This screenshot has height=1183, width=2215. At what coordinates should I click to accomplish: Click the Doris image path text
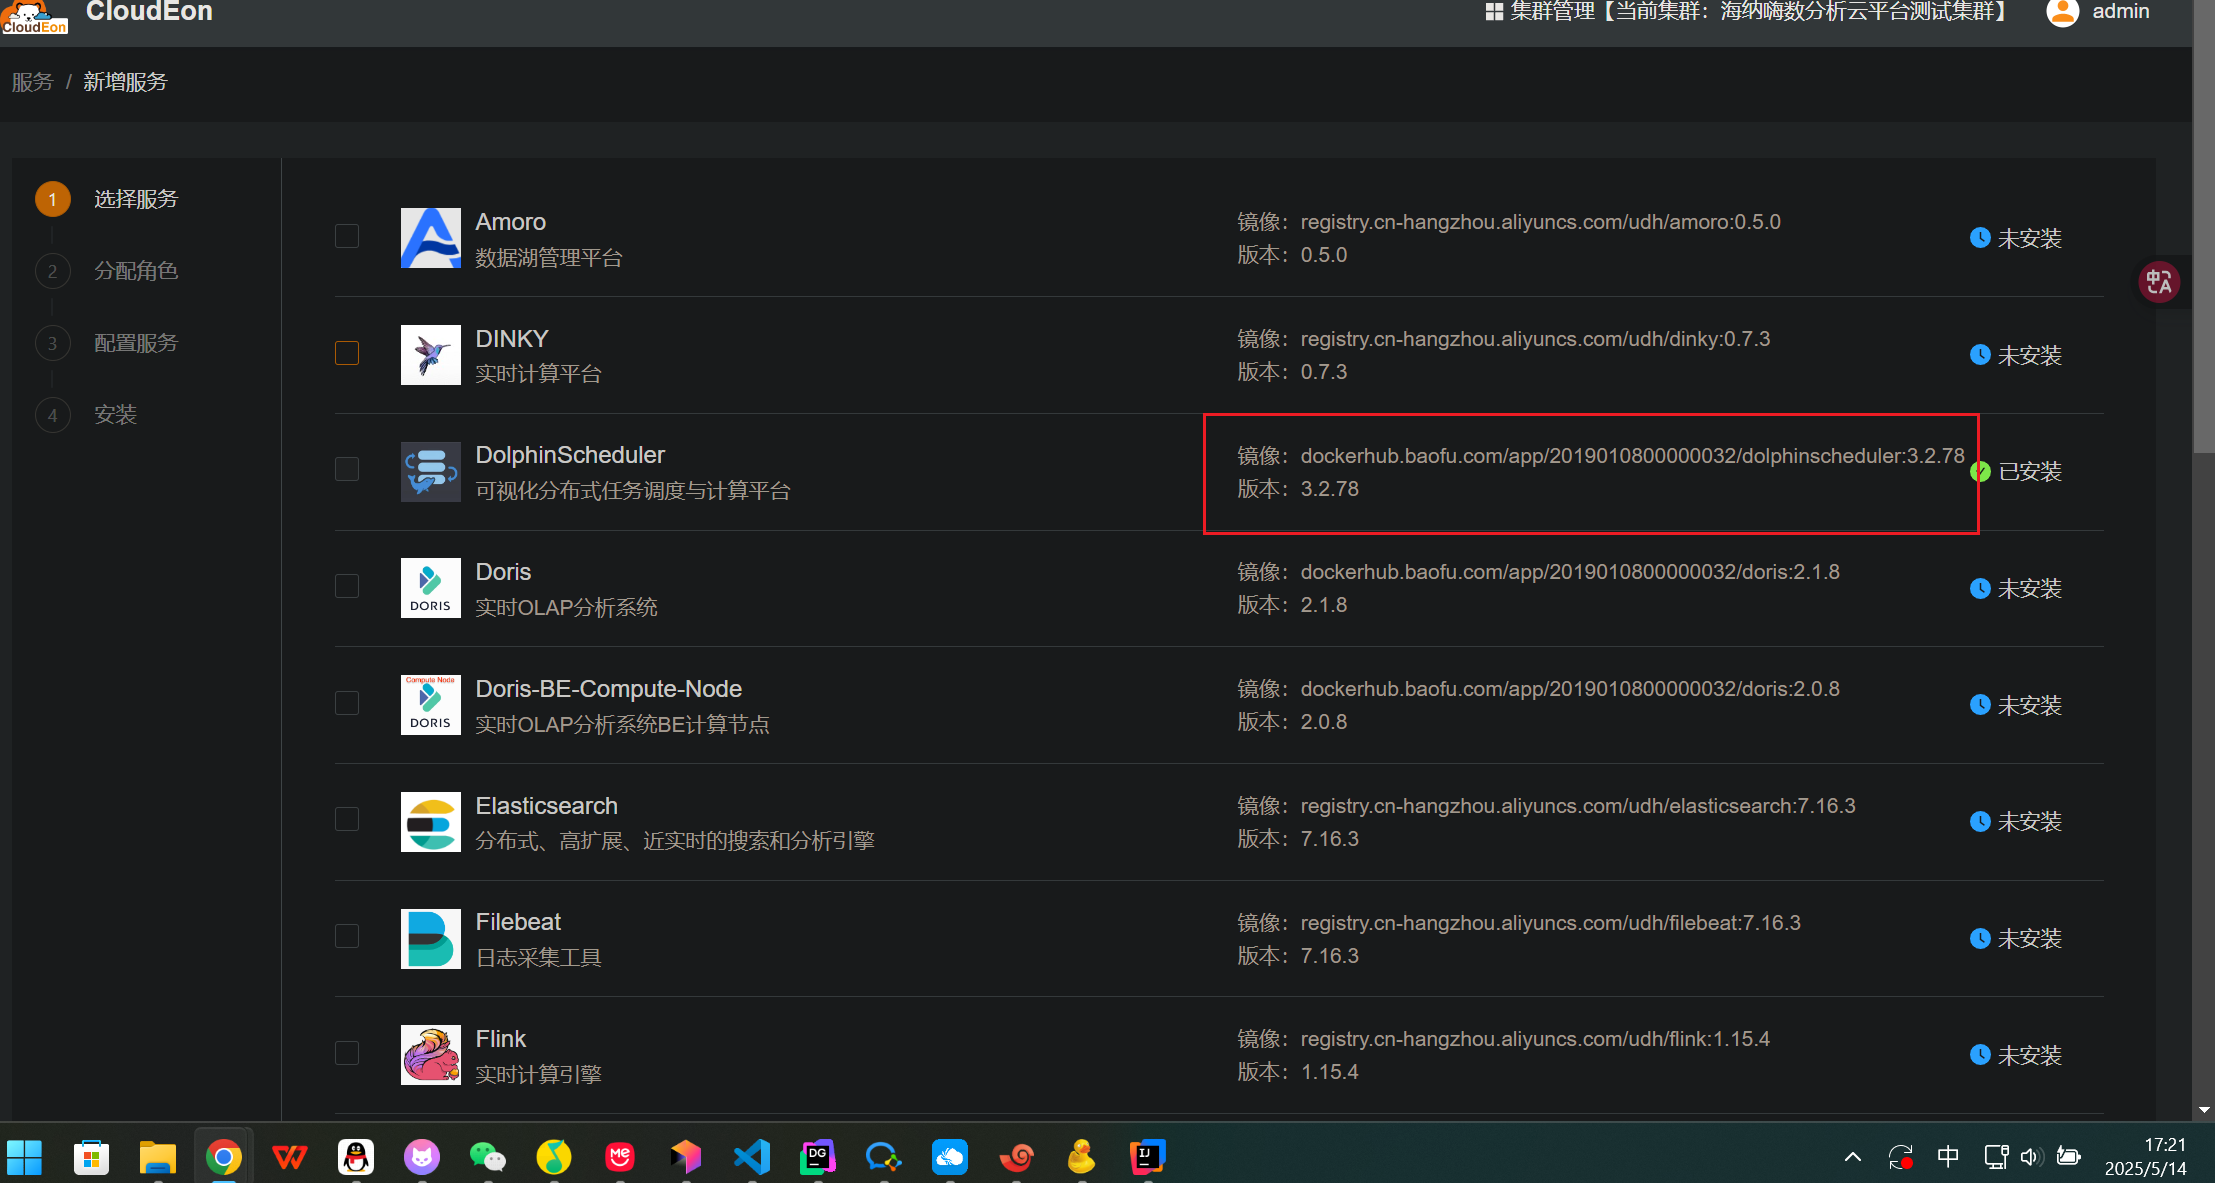(1570, 572)
